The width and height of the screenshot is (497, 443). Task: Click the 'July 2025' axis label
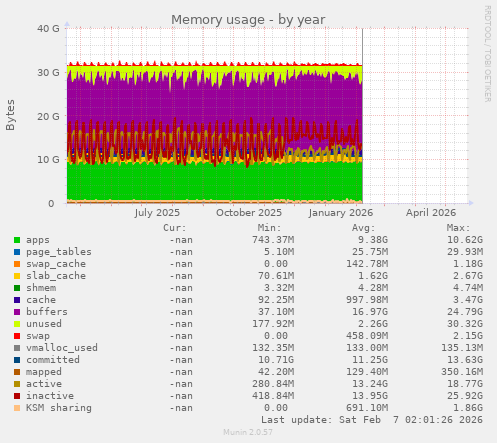click(x=157, y=213)
